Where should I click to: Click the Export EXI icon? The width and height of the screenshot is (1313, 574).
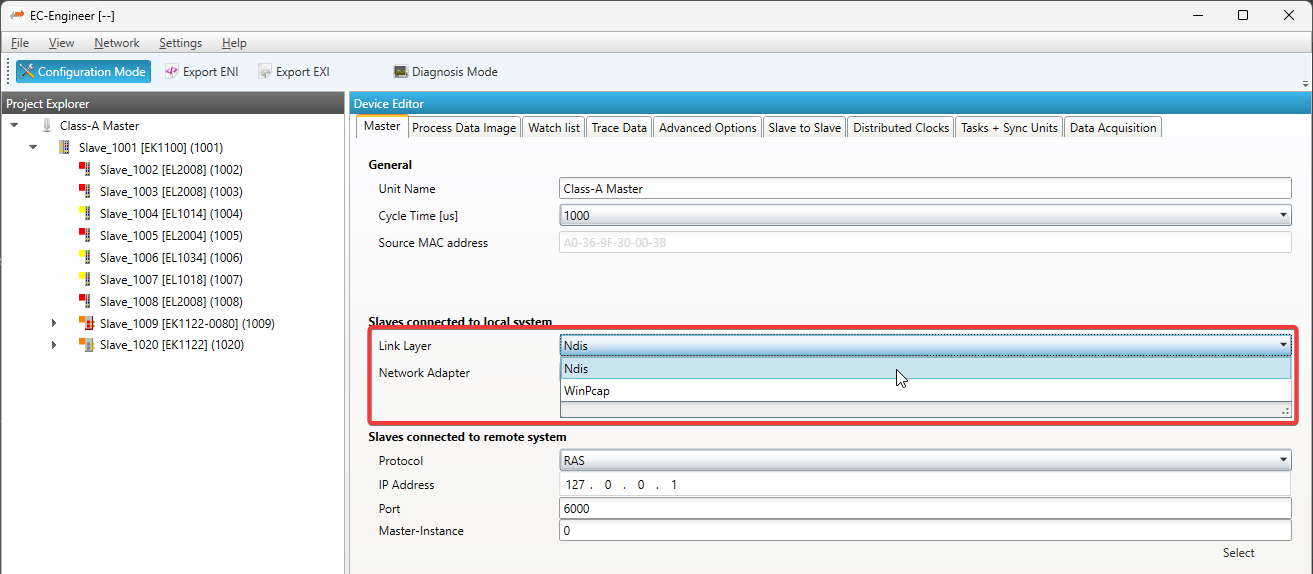[x=265, y=72]
